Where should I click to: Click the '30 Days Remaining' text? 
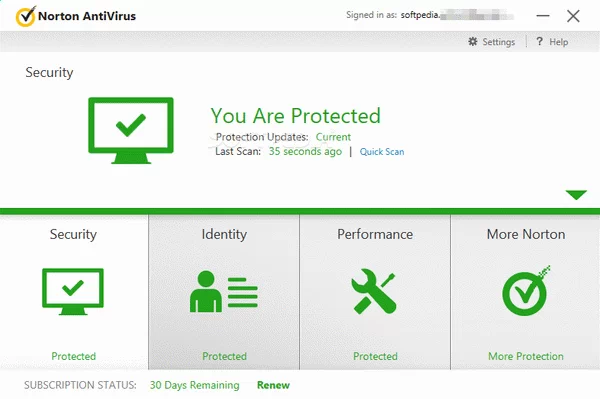(x=194, y=385)
